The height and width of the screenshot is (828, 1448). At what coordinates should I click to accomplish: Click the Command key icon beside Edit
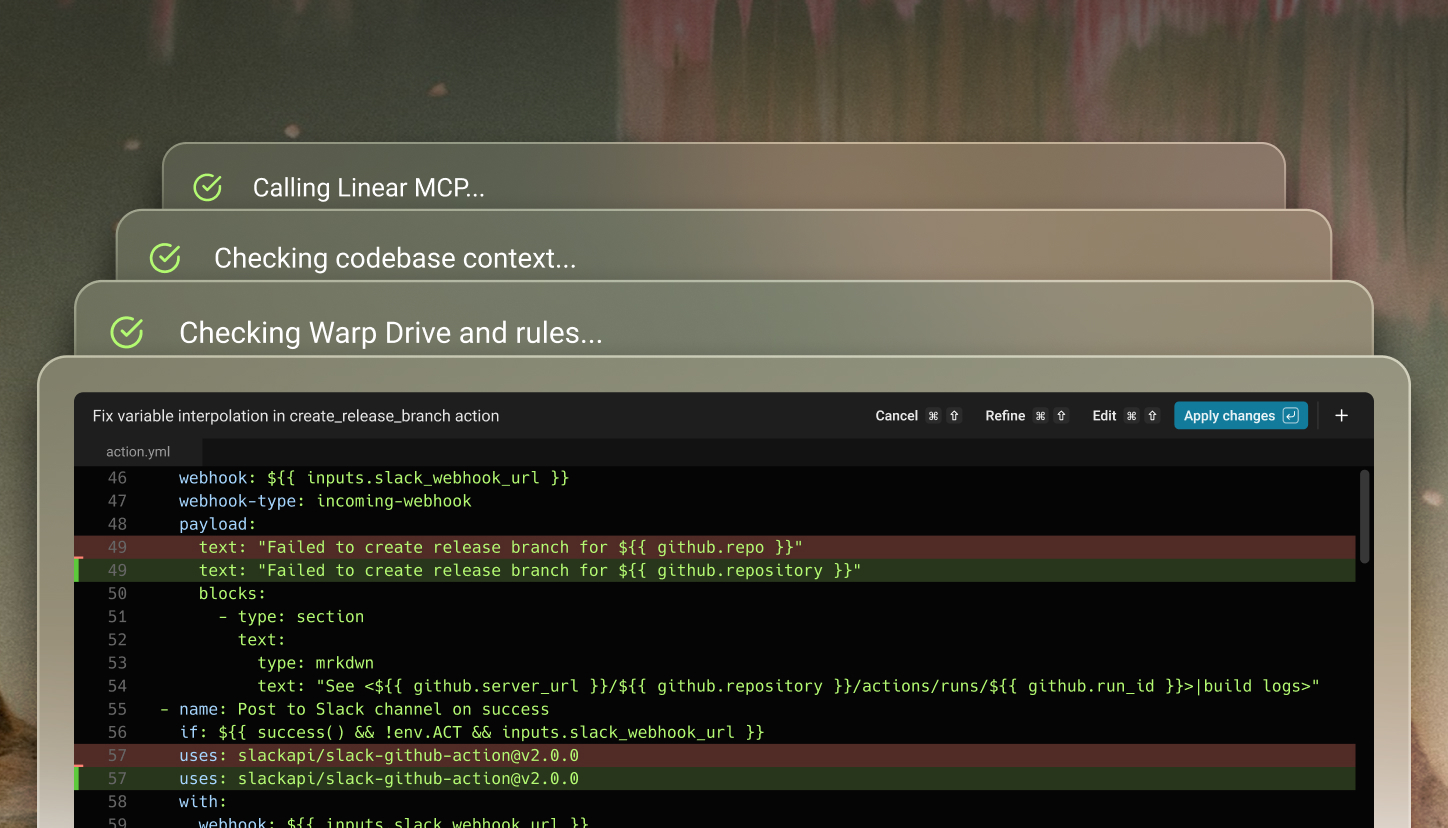click(x=1132, y=416)
